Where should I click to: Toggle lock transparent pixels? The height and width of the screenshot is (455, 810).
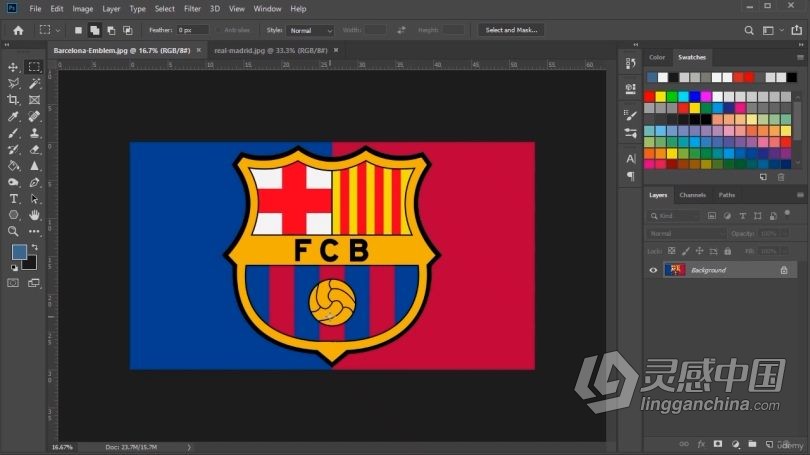click(672, 251)
